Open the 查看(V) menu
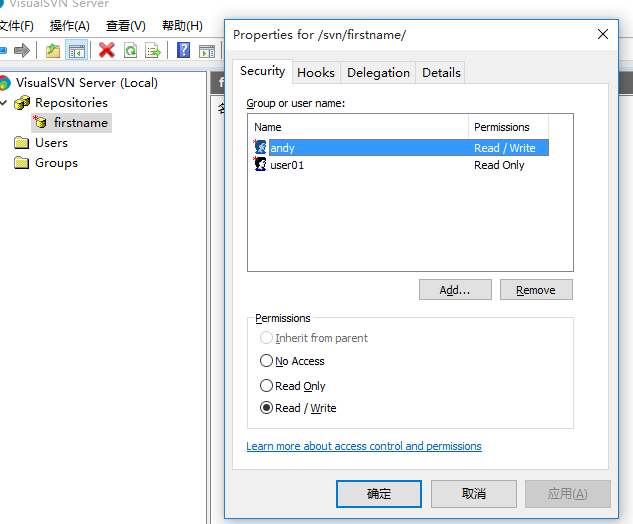Image resolution: width=633 pixels, height=524 pixels. coord(126,26)
